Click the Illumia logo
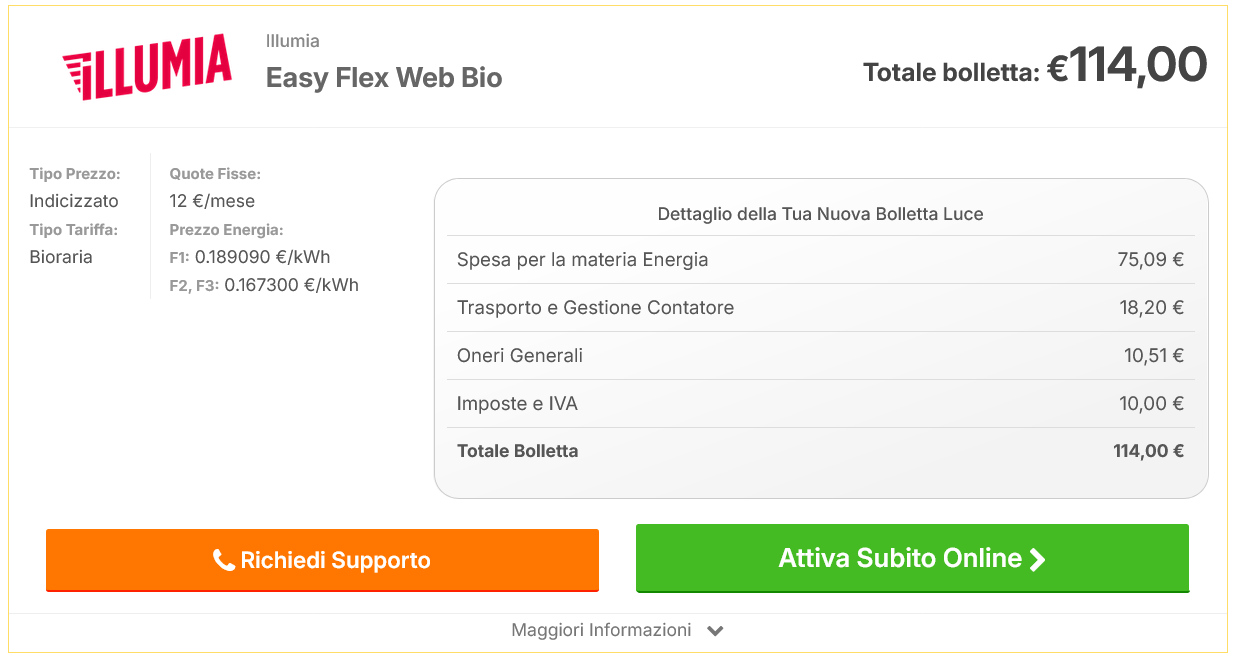This screenshot has width=1233, height=658. tap(147, 67)
